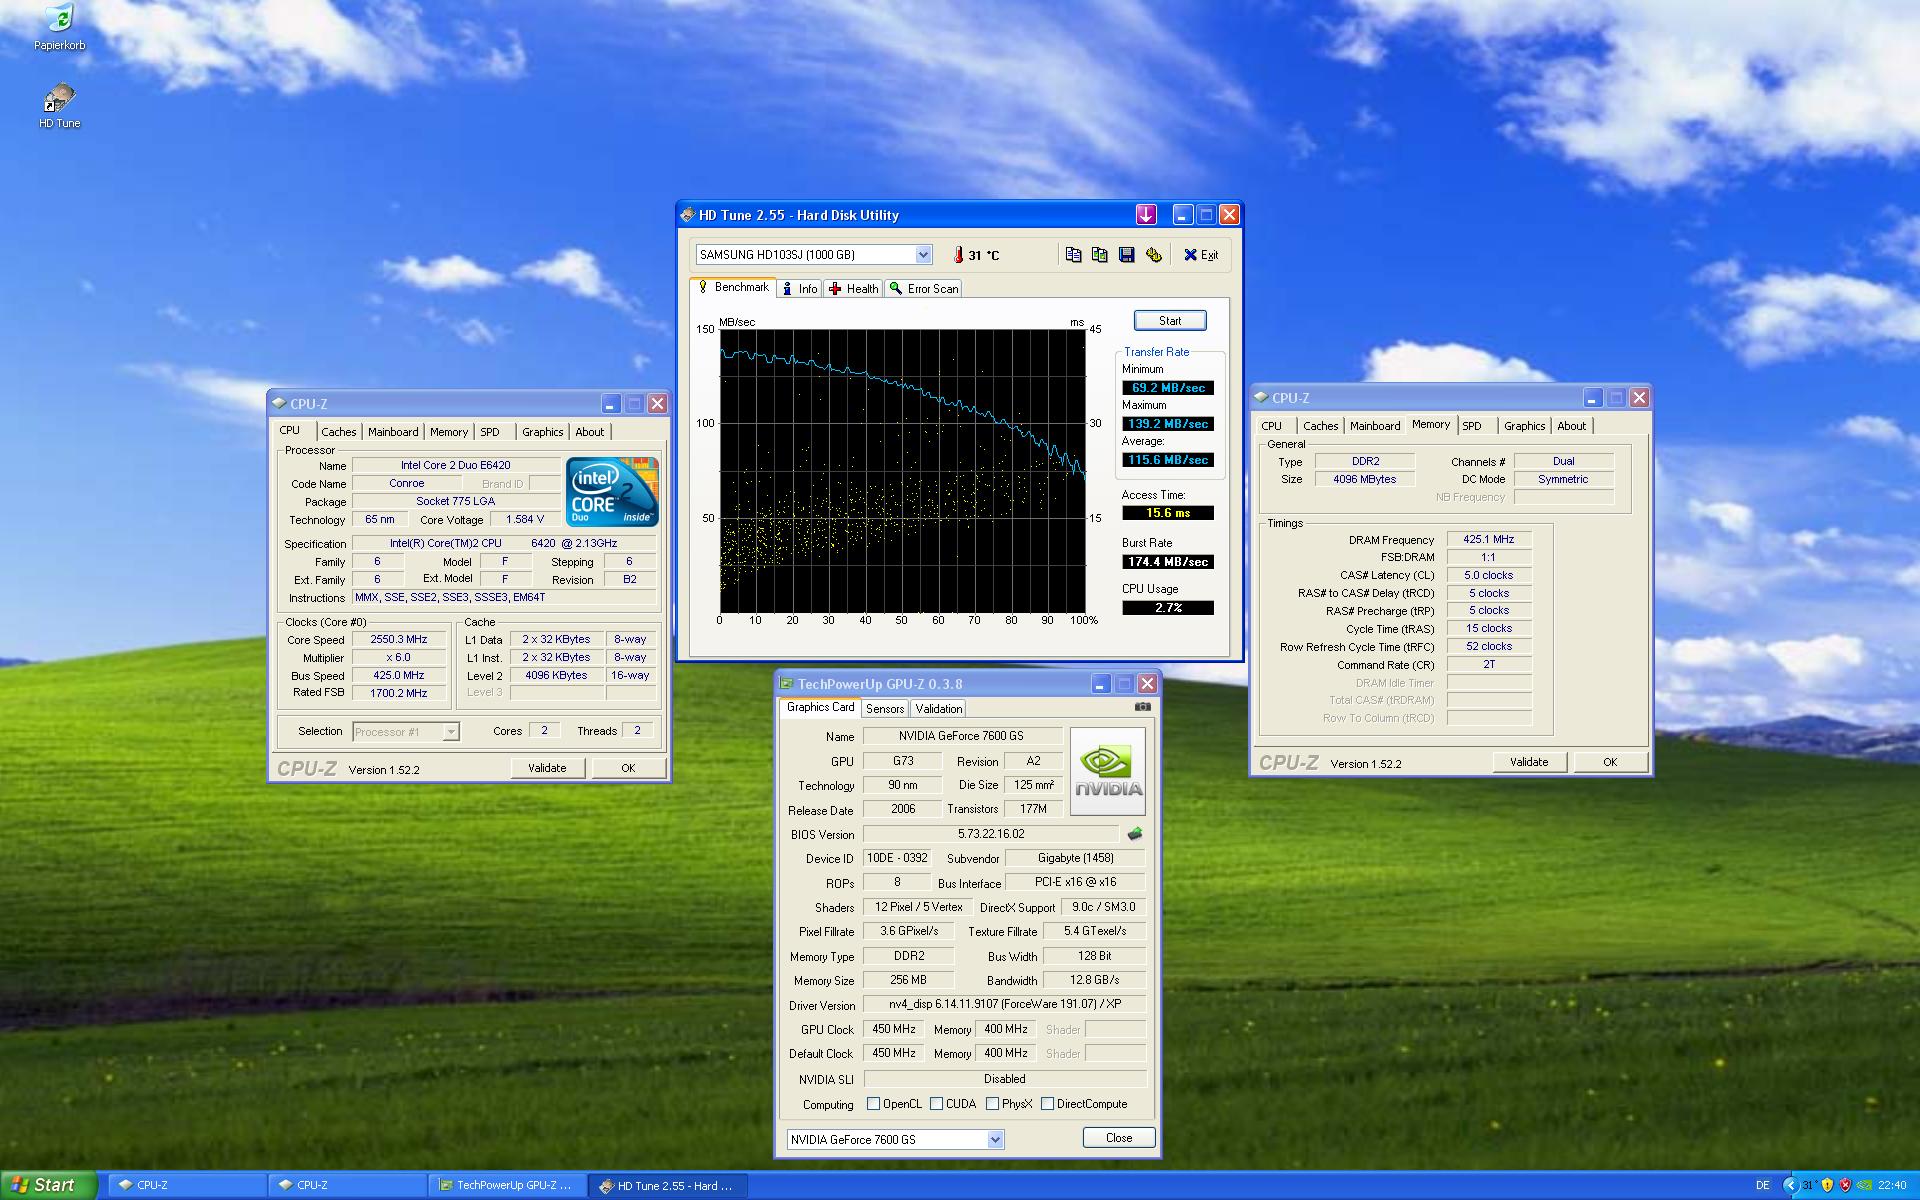
Task: Click the HD Tune benchmark graph
Action: point(903,471)
